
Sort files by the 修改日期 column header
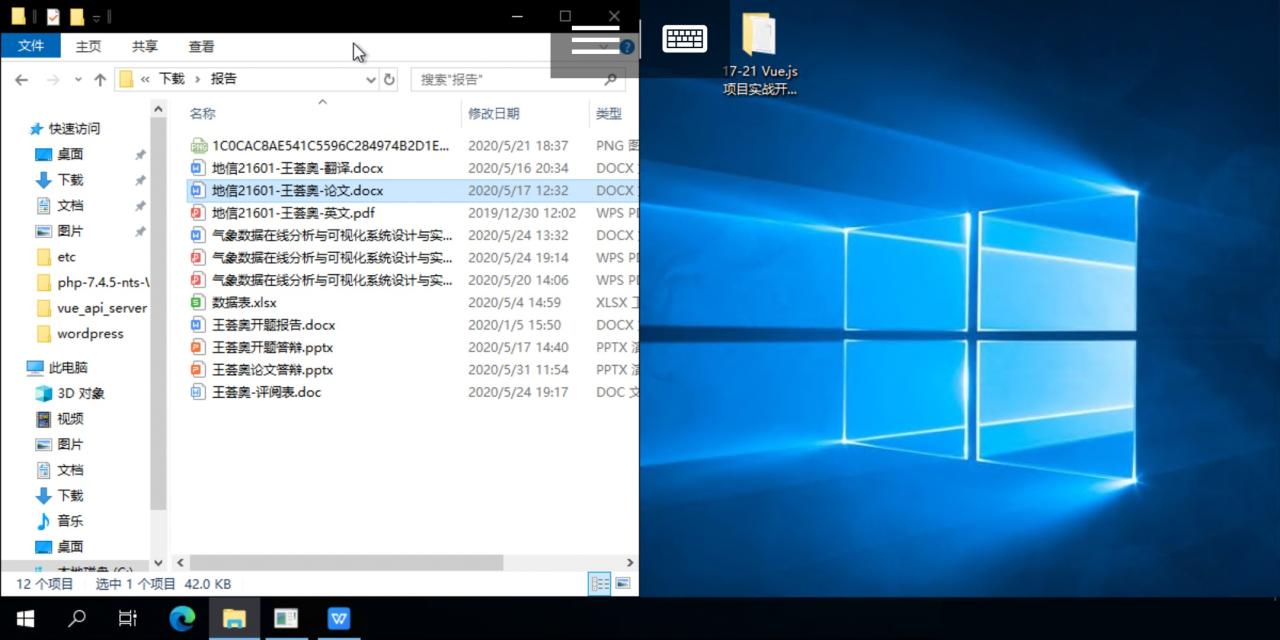496,113
